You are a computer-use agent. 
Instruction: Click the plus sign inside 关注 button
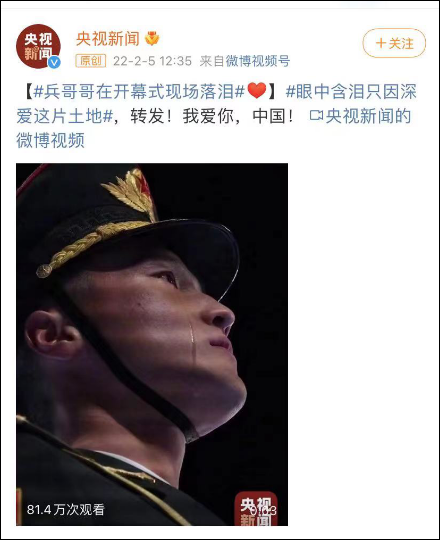[x=380, y=43]
